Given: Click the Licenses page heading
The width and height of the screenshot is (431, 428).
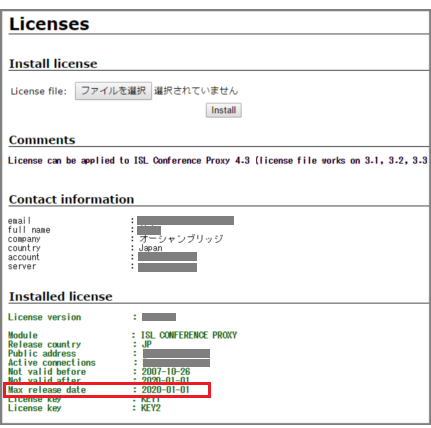Looking at the screenshot, I should pyautogui.click(x=49, y=24).
